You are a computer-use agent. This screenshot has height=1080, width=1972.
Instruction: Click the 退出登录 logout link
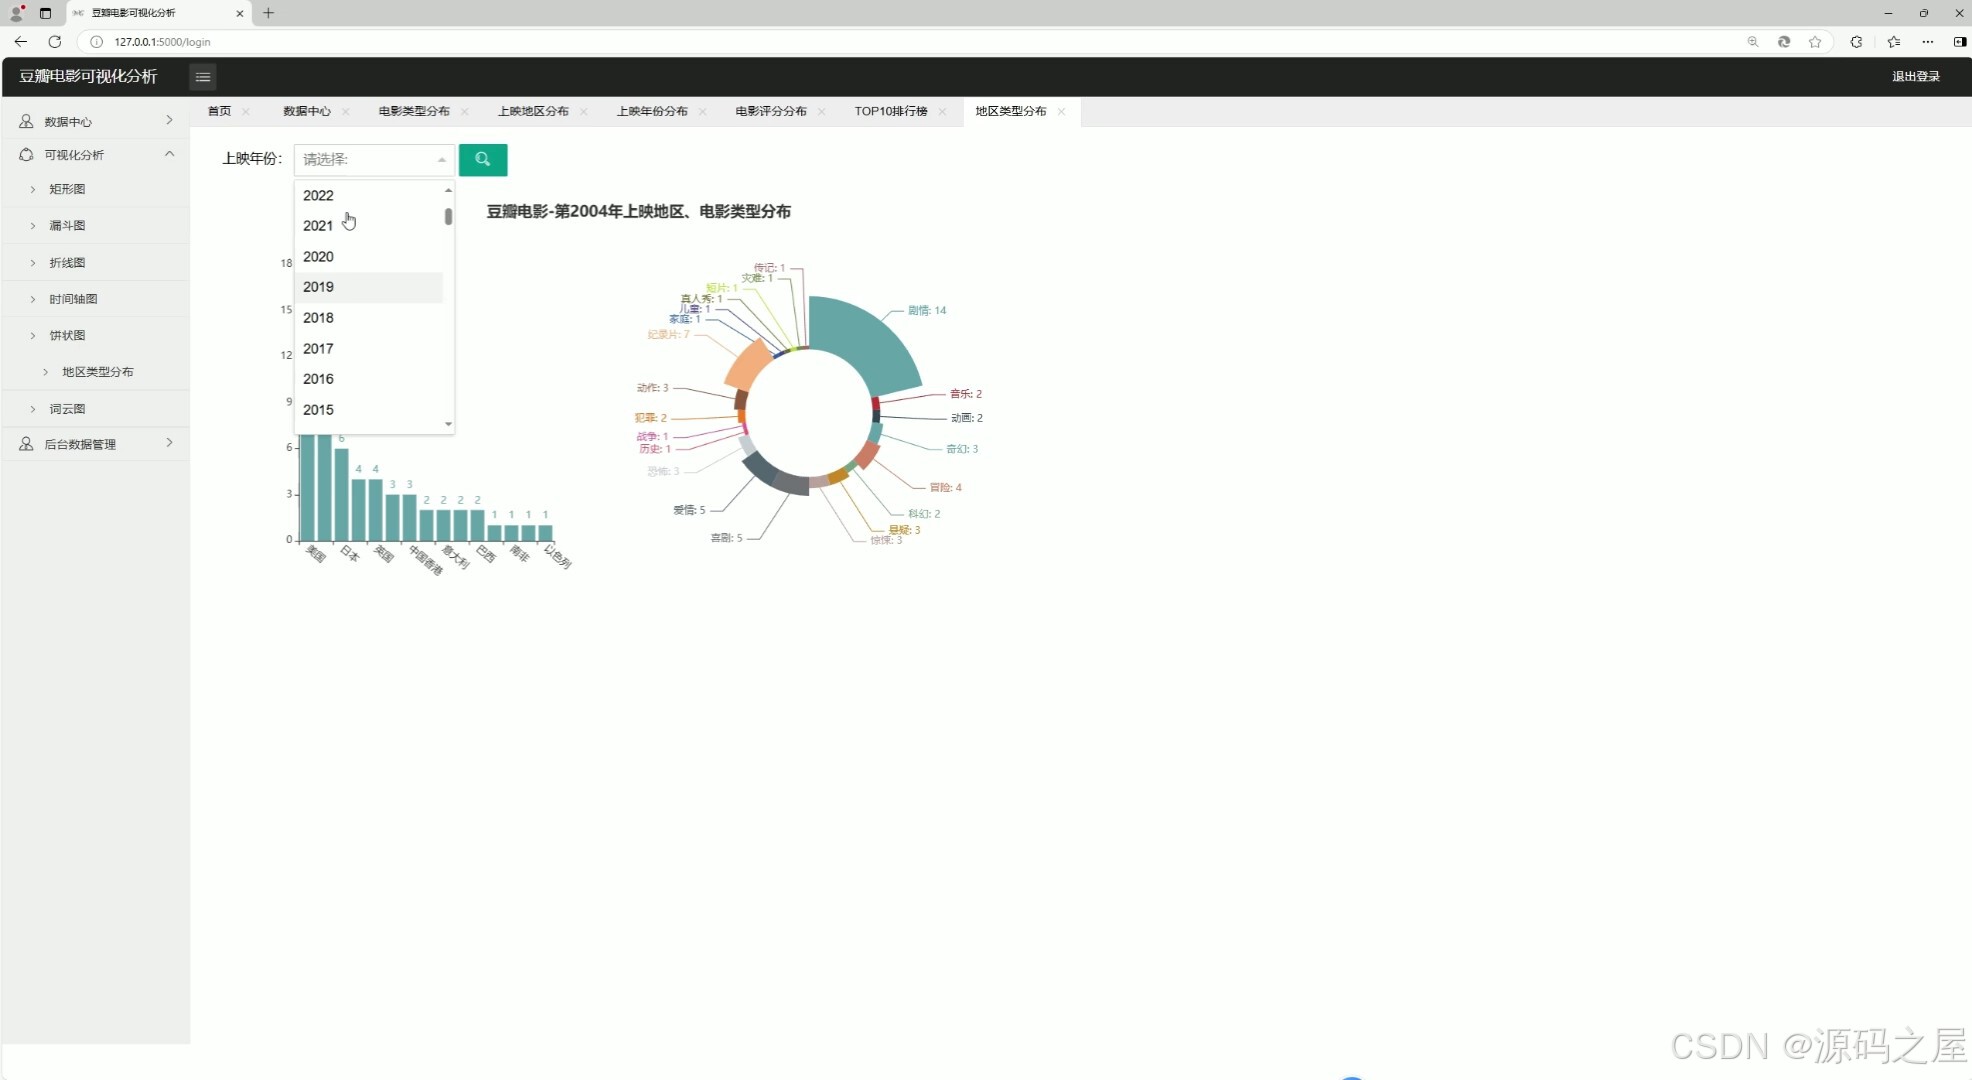[x=1915, y=77]
